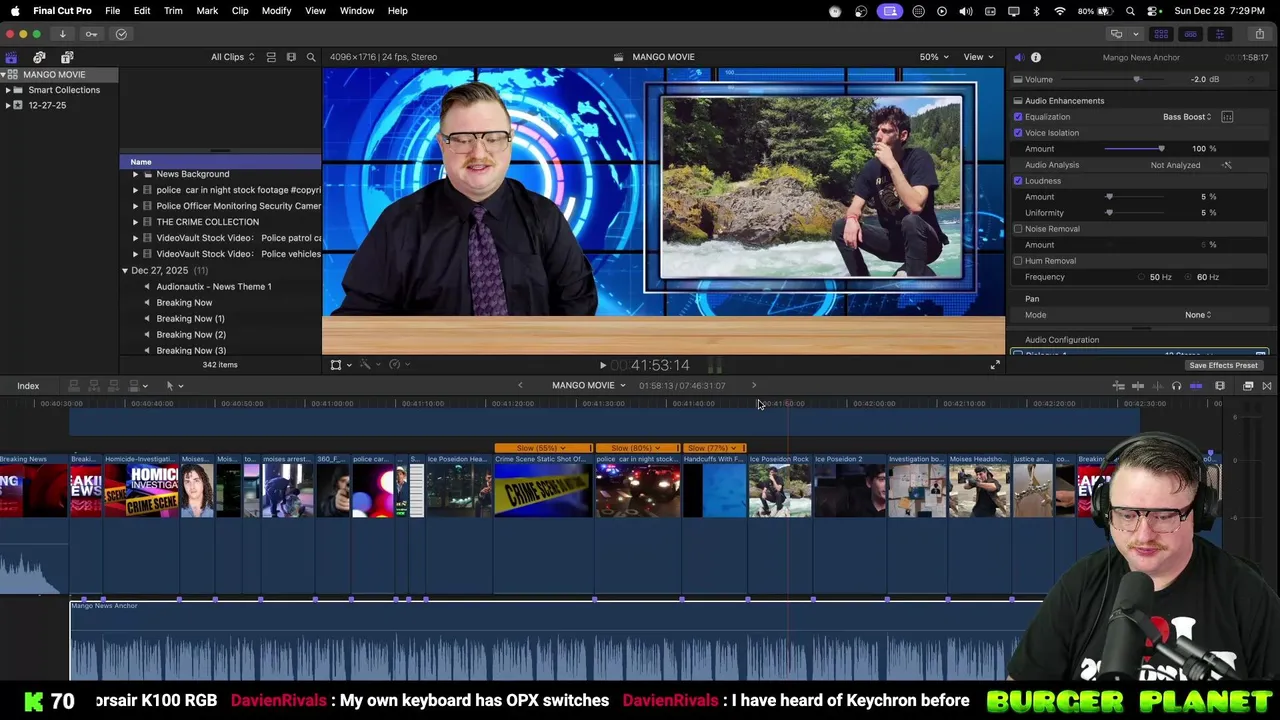This screenshot has height=720, width=1280.
Task: Open the Equalization graphic EQ icon
Action: coord(1227,117)
